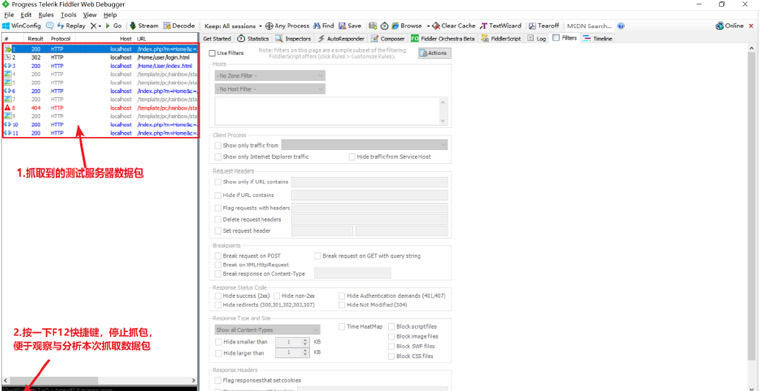This screenshot has width=760, height=391.
Task: Switch to the Inspectors tab
Action: pyautogui.click(x=293, y=38)
